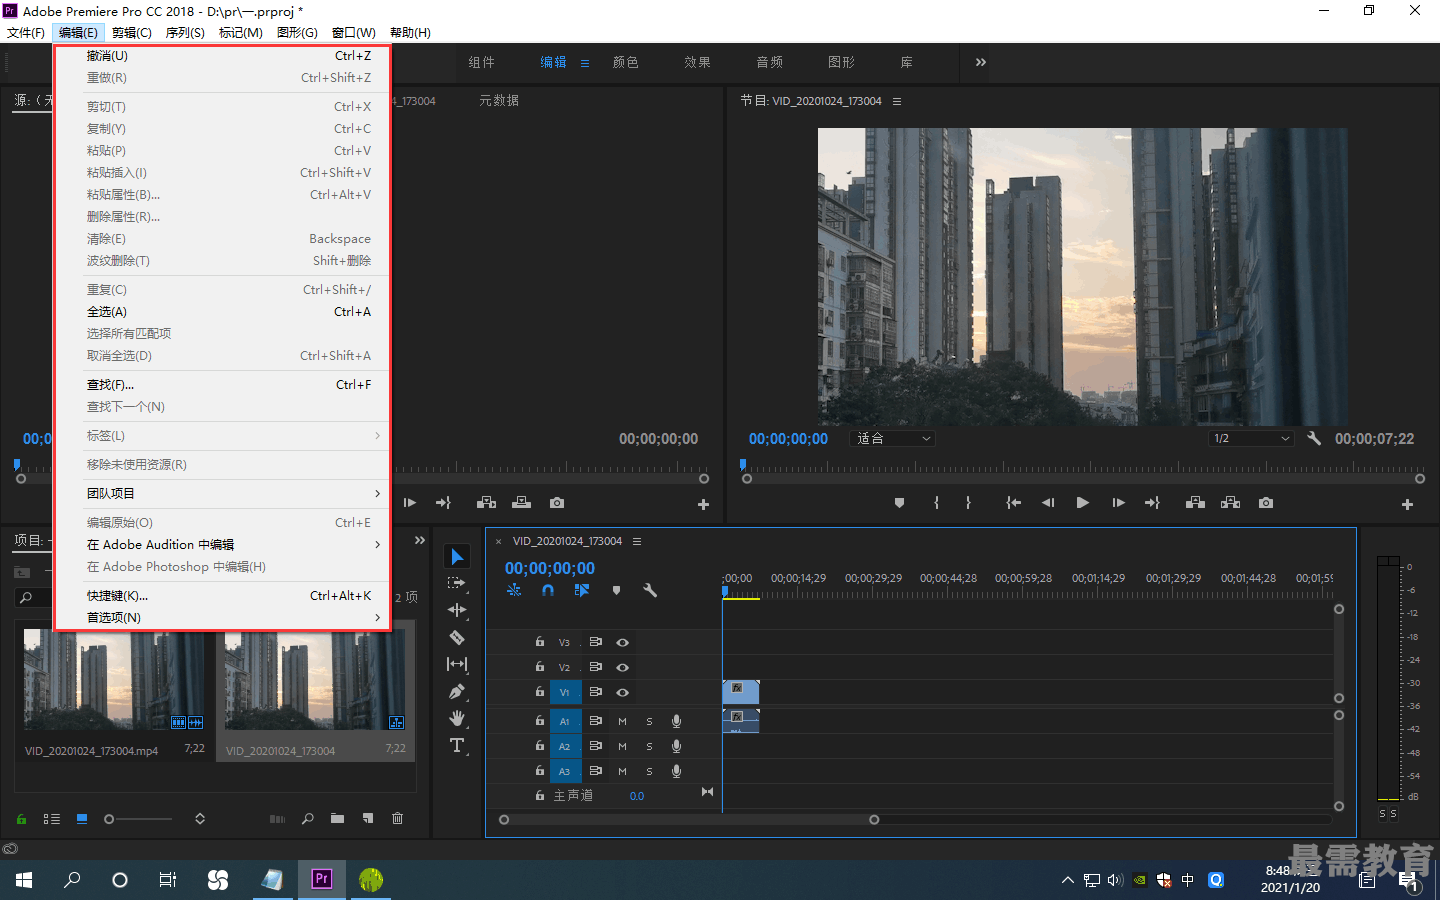1440x900 pixels.
Task: Click Find magnifier in Project panel footer
Action: point(308,818)
